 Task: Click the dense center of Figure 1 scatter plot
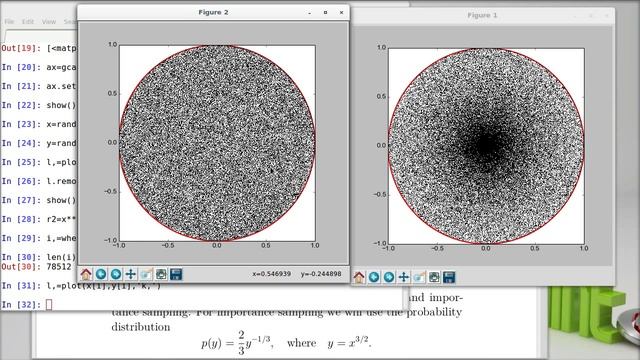click(485, 144)
